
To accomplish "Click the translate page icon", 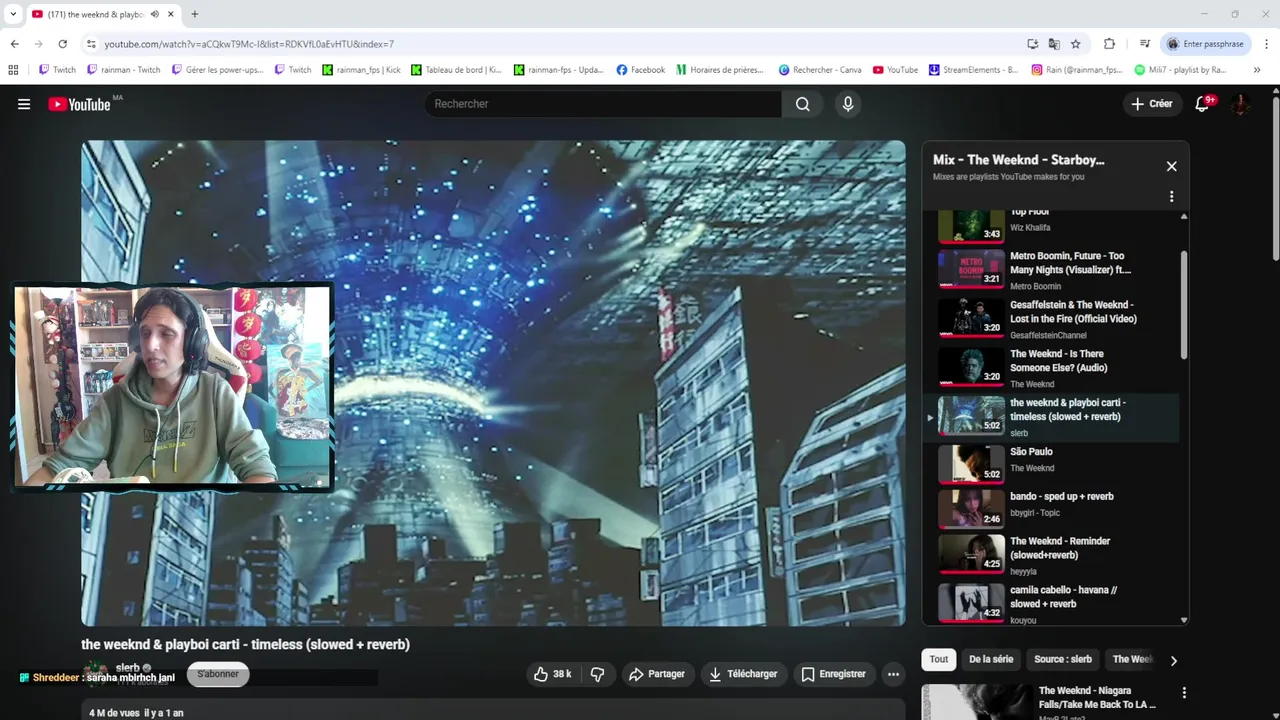I will pos(1054,44).
